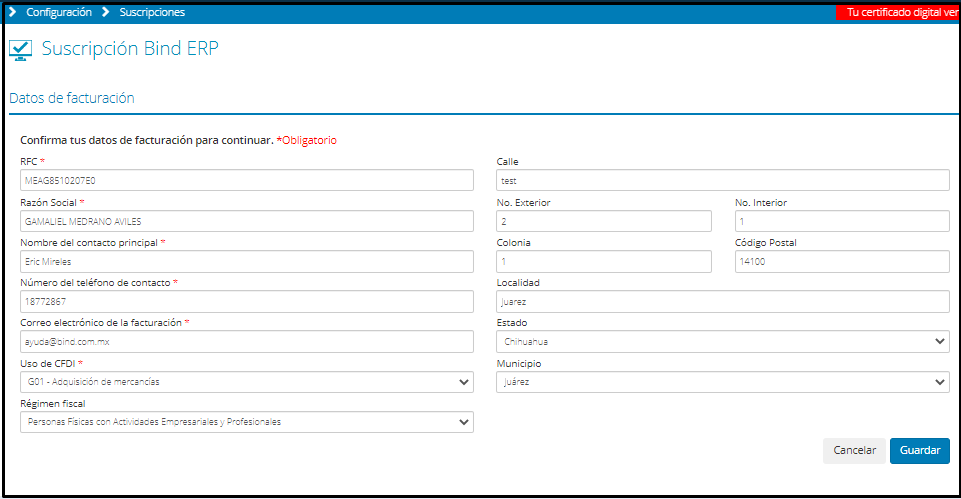The width and height of the screenshot is (961, 499).
Task: Click the Suscripción Bind ERP monitor icon
Action: pos(20,50)
